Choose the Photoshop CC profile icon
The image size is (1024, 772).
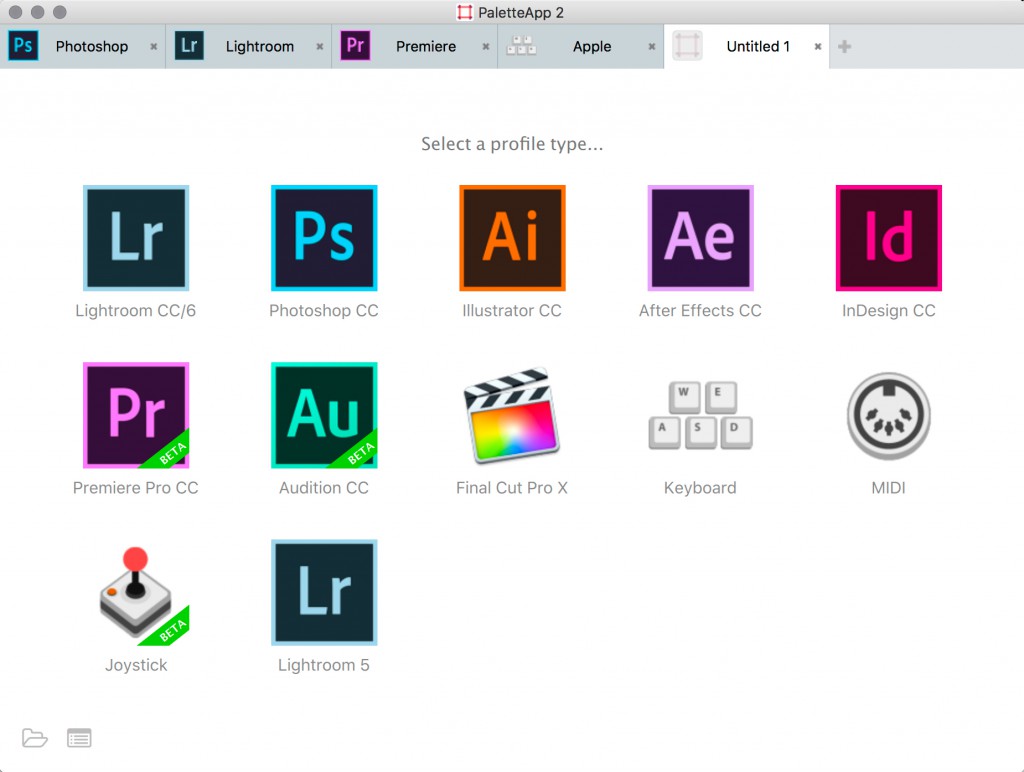pos(324,238)
